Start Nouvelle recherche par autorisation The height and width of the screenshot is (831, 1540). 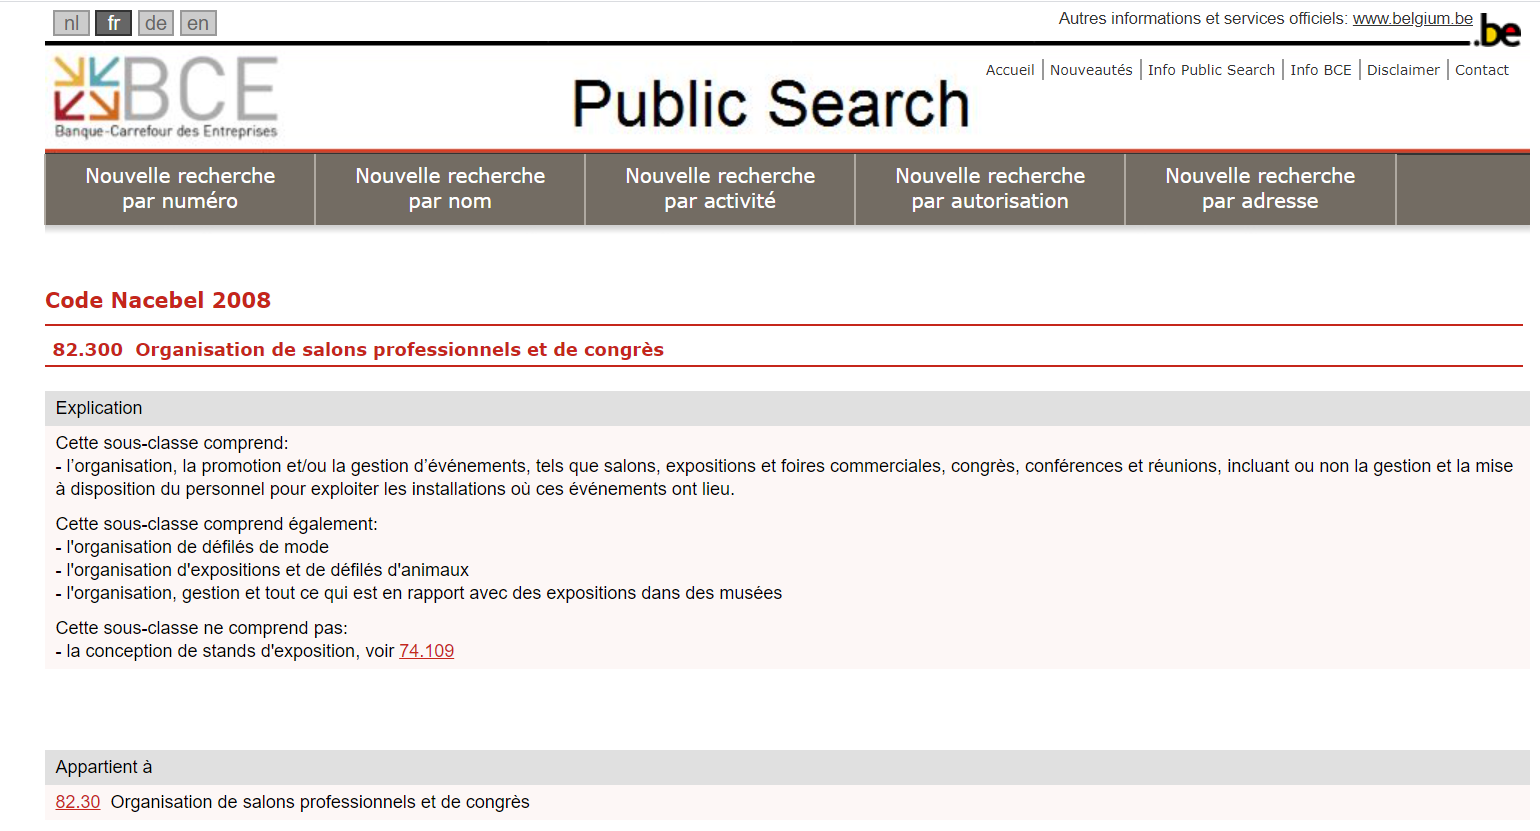(990, 188)
